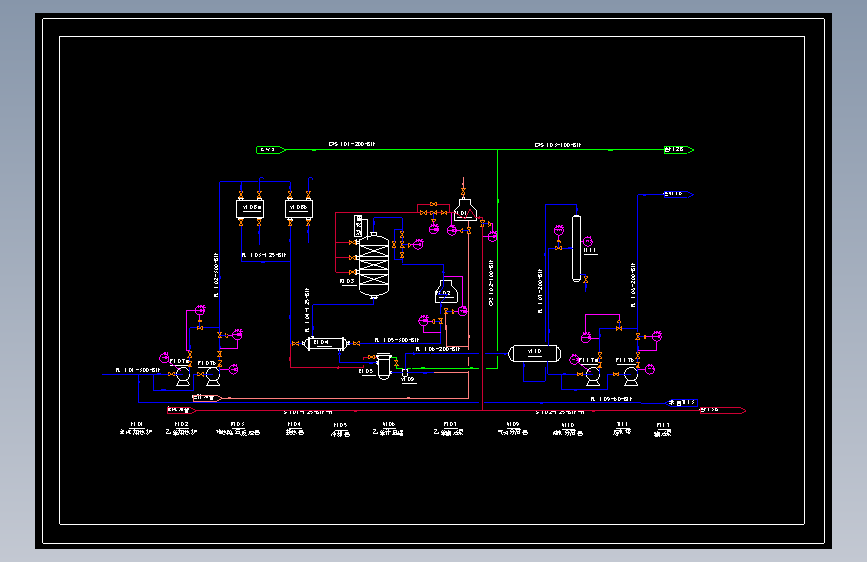This screenshot has height=562, width=867.
Task: Select the red horizontal pipe along the bottom
Action: click(448, 410)
